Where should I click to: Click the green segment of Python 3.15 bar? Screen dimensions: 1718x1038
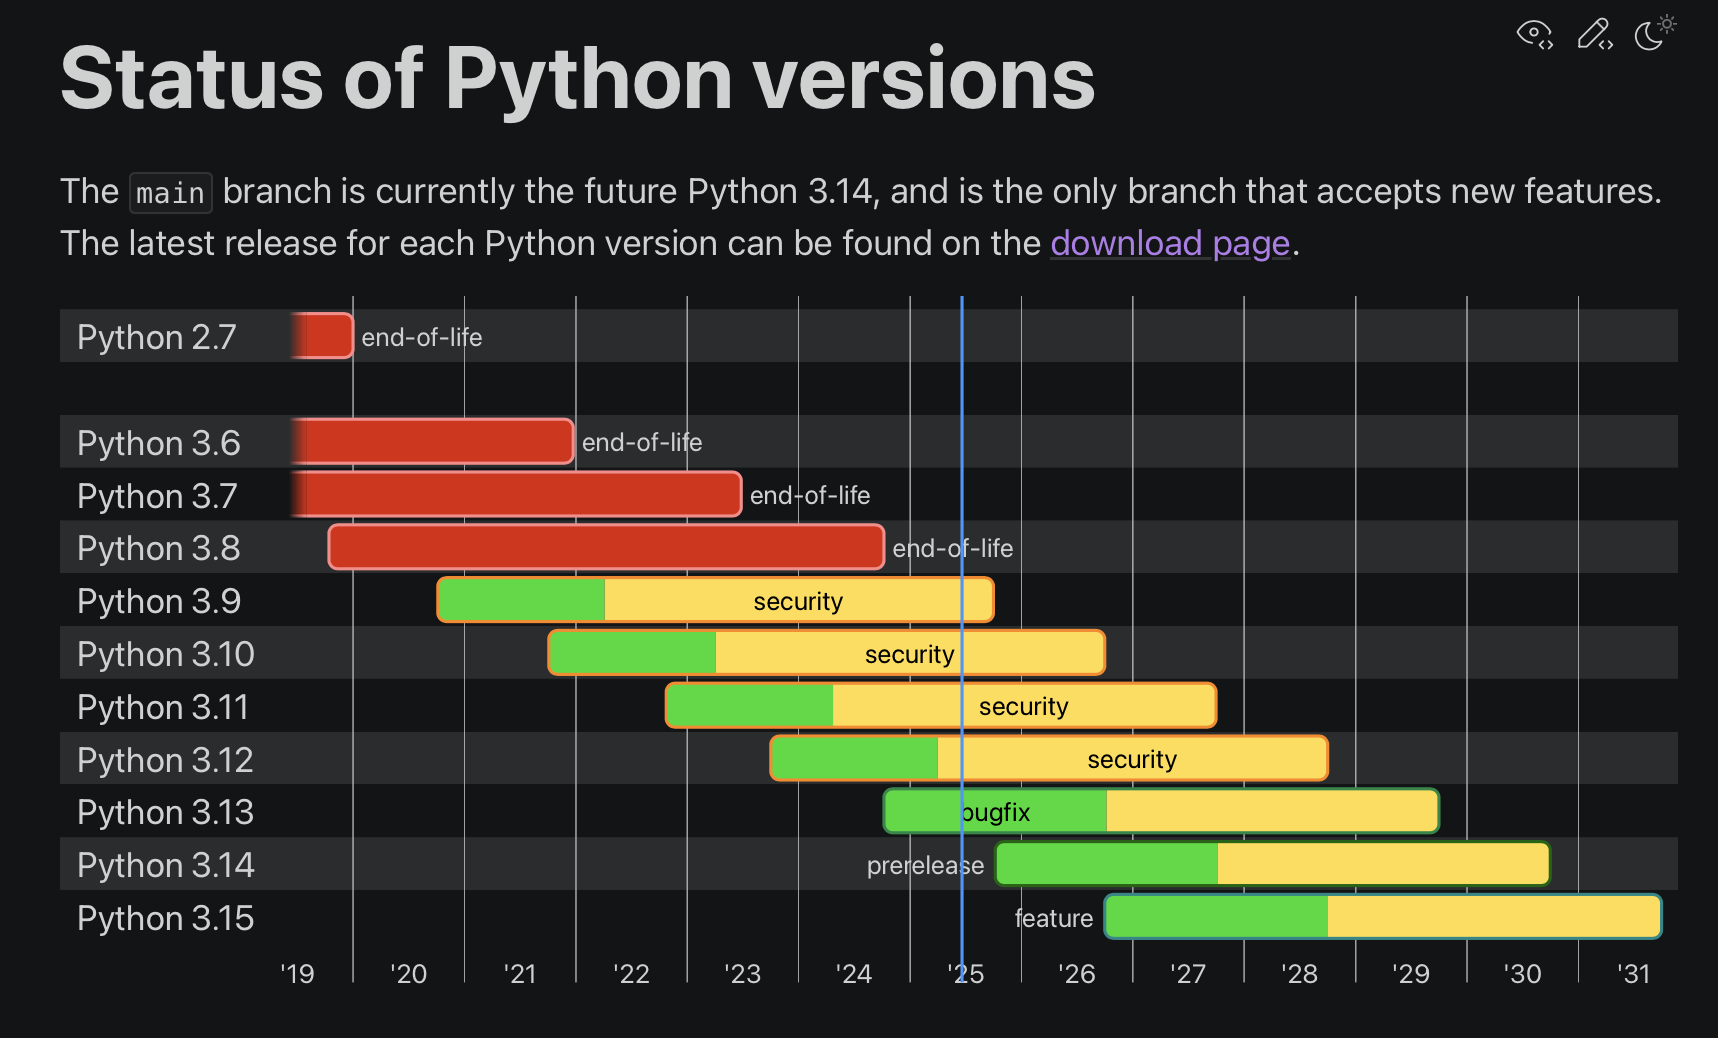click(x=1216, y=917)
